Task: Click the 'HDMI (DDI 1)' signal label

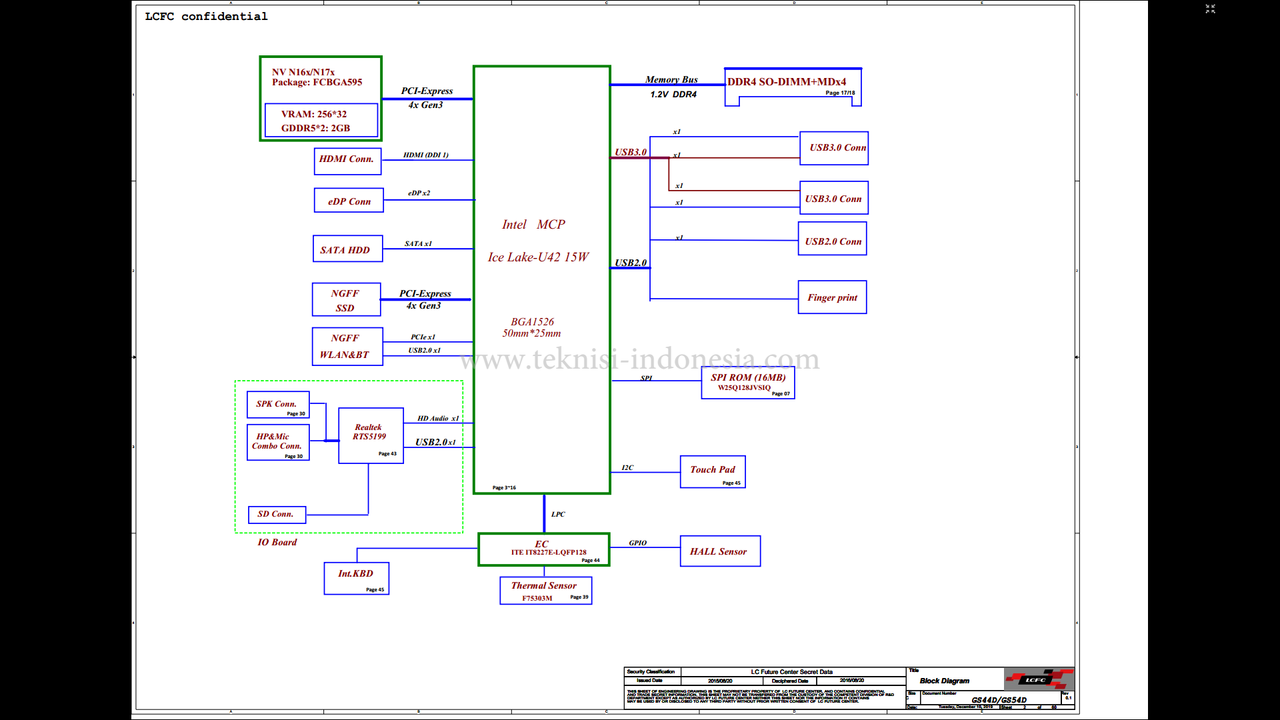Action: [426, 155]
